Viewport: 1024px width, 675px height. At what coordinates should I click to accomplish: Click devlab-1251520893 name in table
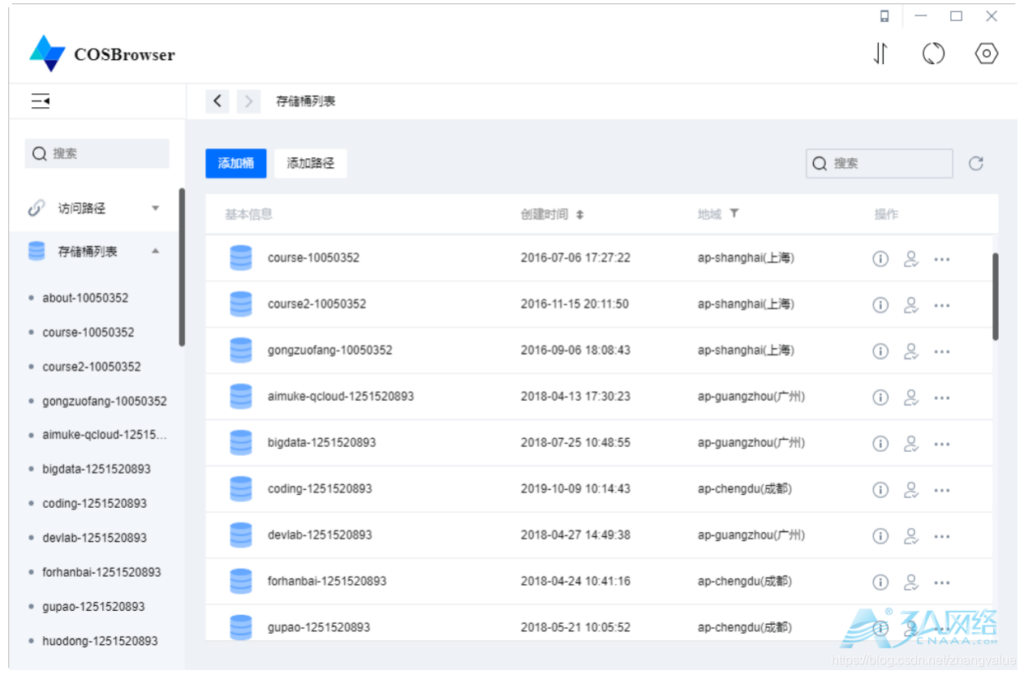[x=319, y=535]
